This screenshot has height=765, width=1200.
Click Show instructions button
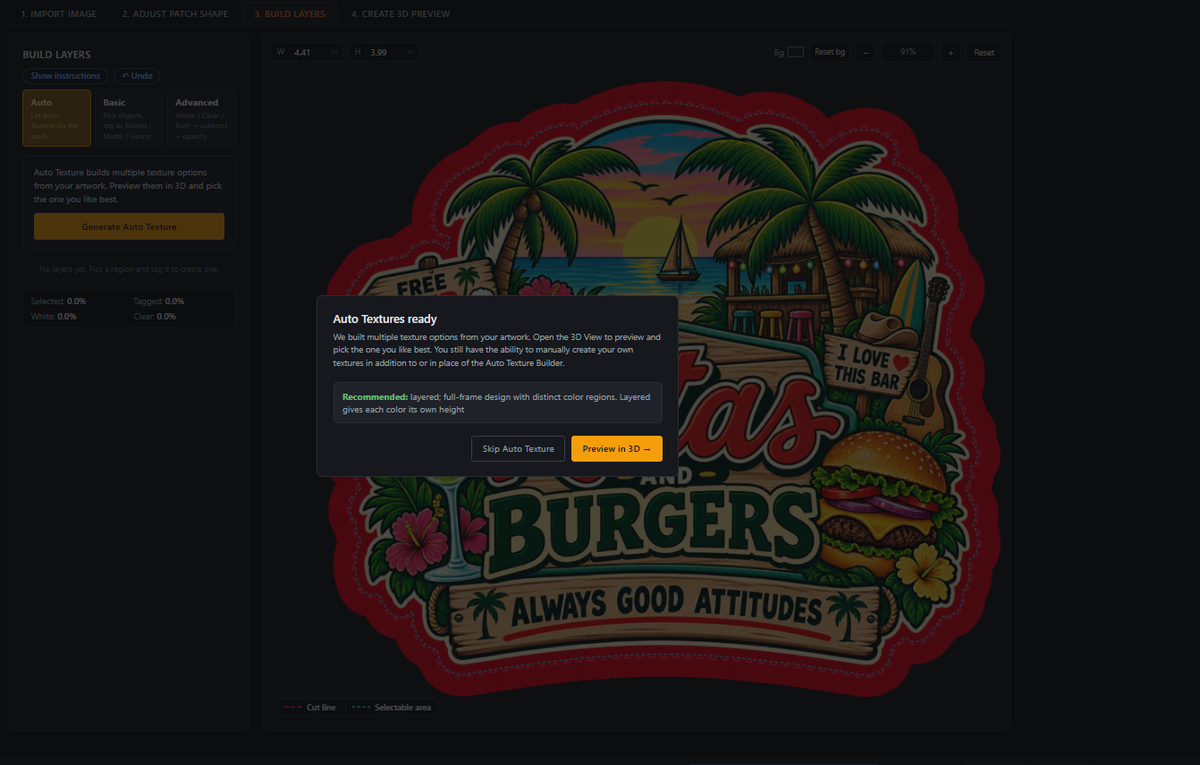66,76
